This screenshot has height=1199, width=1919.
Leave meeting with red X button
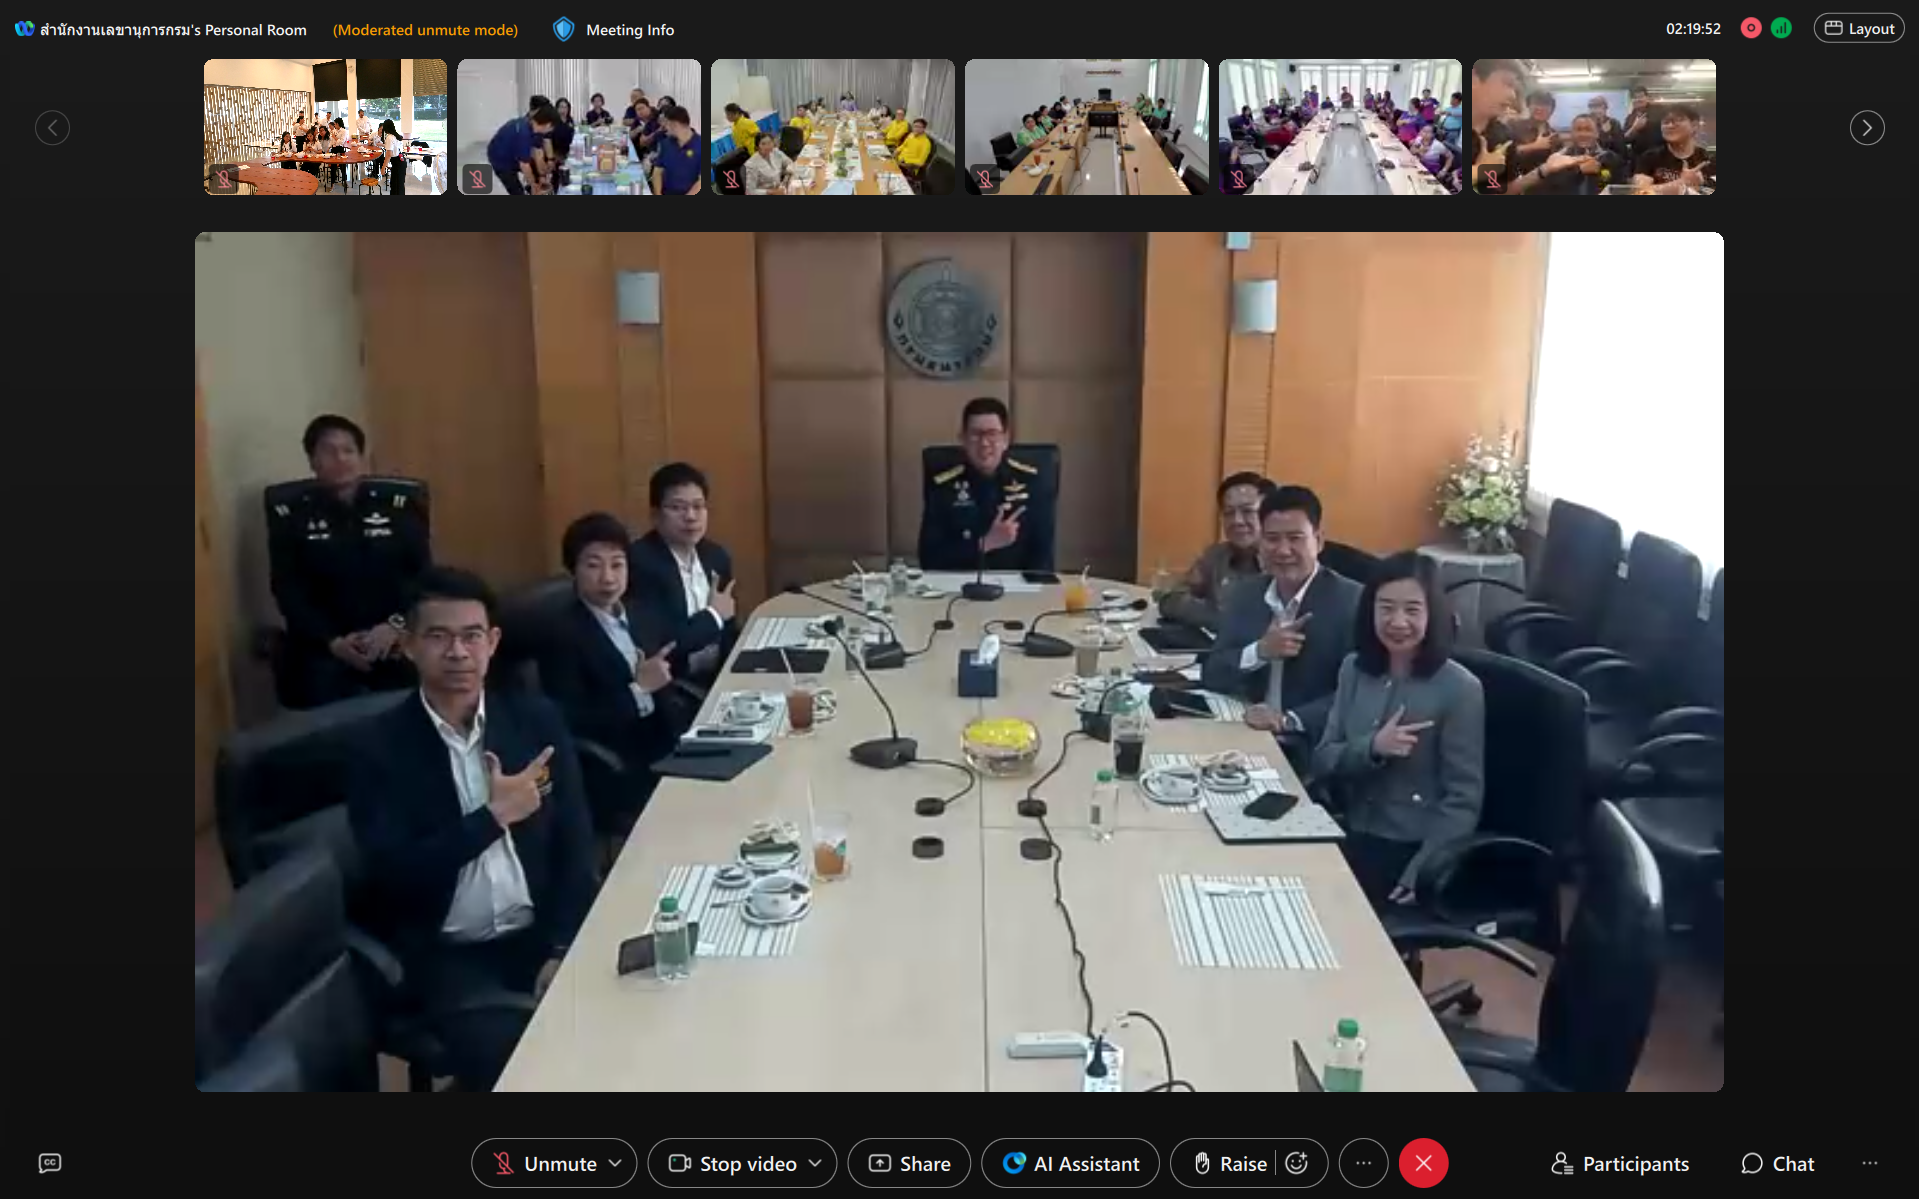[x=1423, y=1163]
